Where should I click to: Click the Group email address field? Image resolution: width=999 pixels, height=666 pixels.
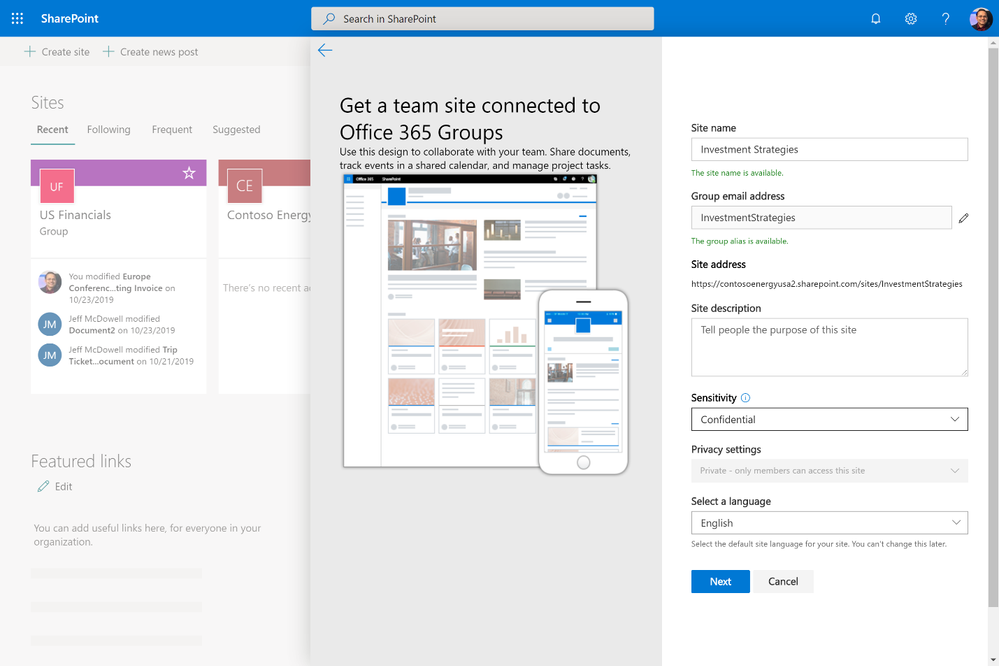coord(821,217)
